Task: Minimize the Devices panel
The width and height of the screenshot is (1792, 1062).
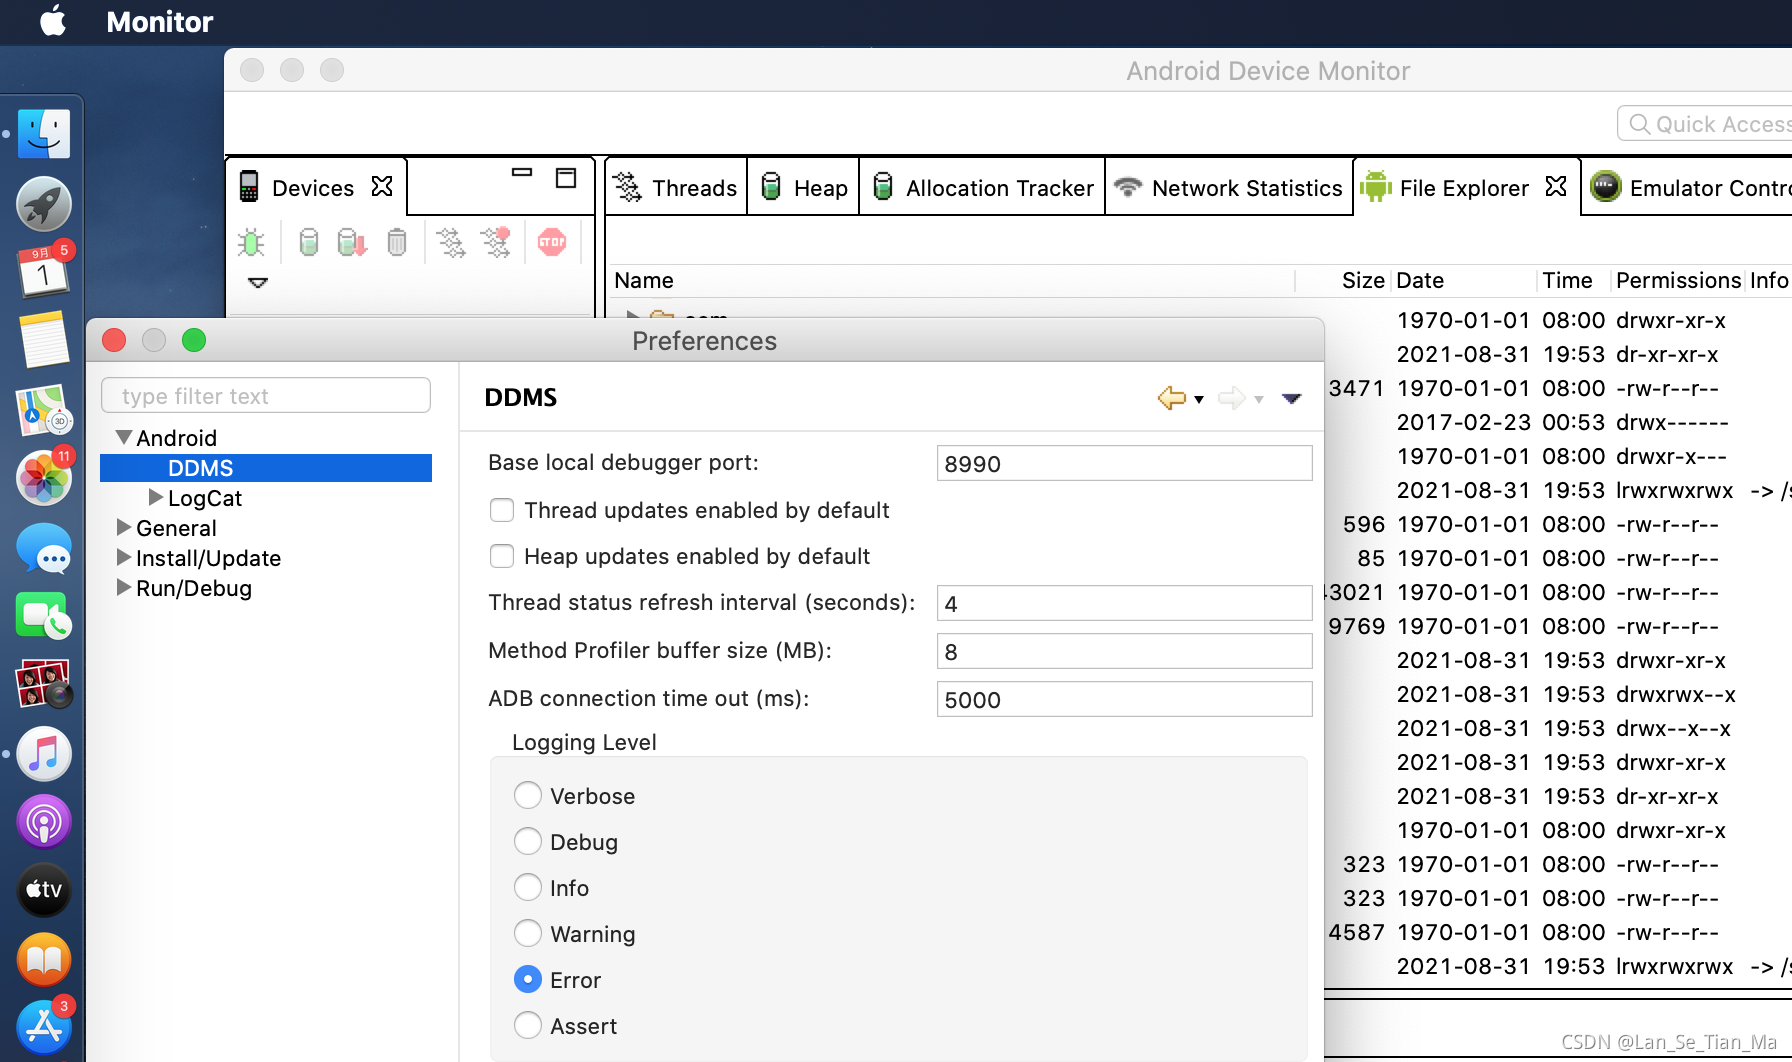Action: (522, 172)
